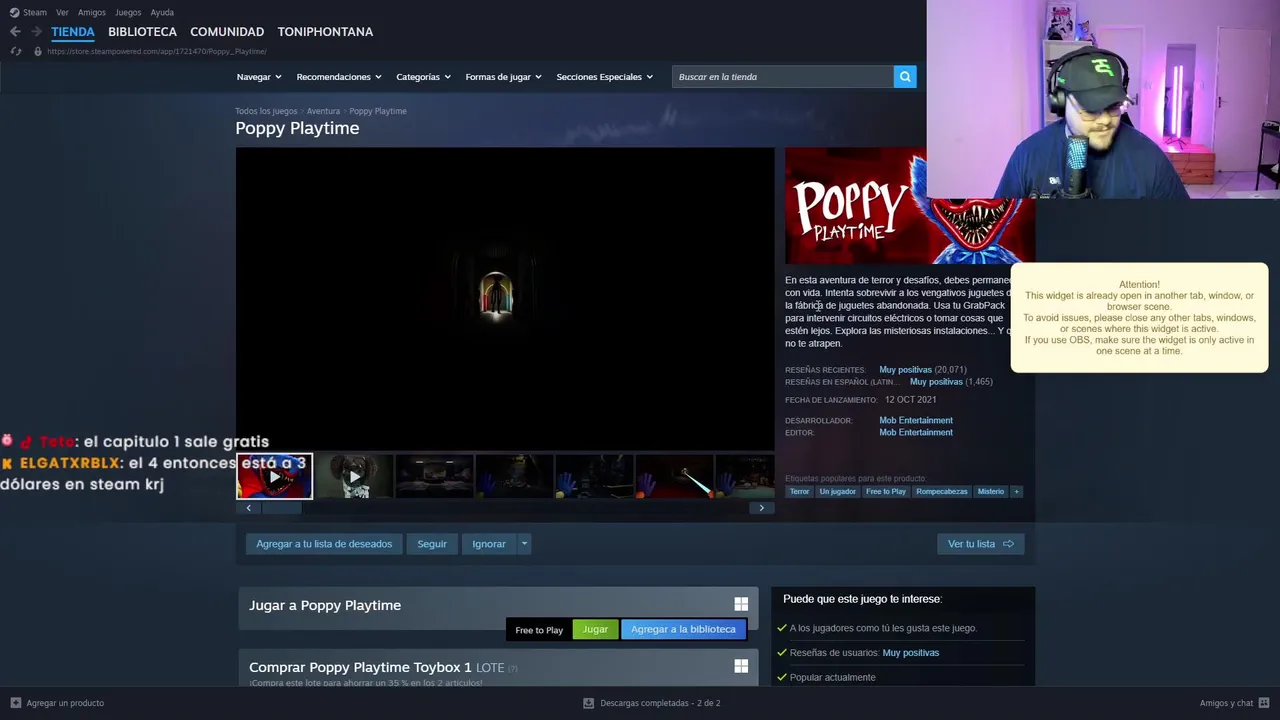Click the forward navigation arrow
Viewport: 1280px width, 720px height.
click(36, 32)
